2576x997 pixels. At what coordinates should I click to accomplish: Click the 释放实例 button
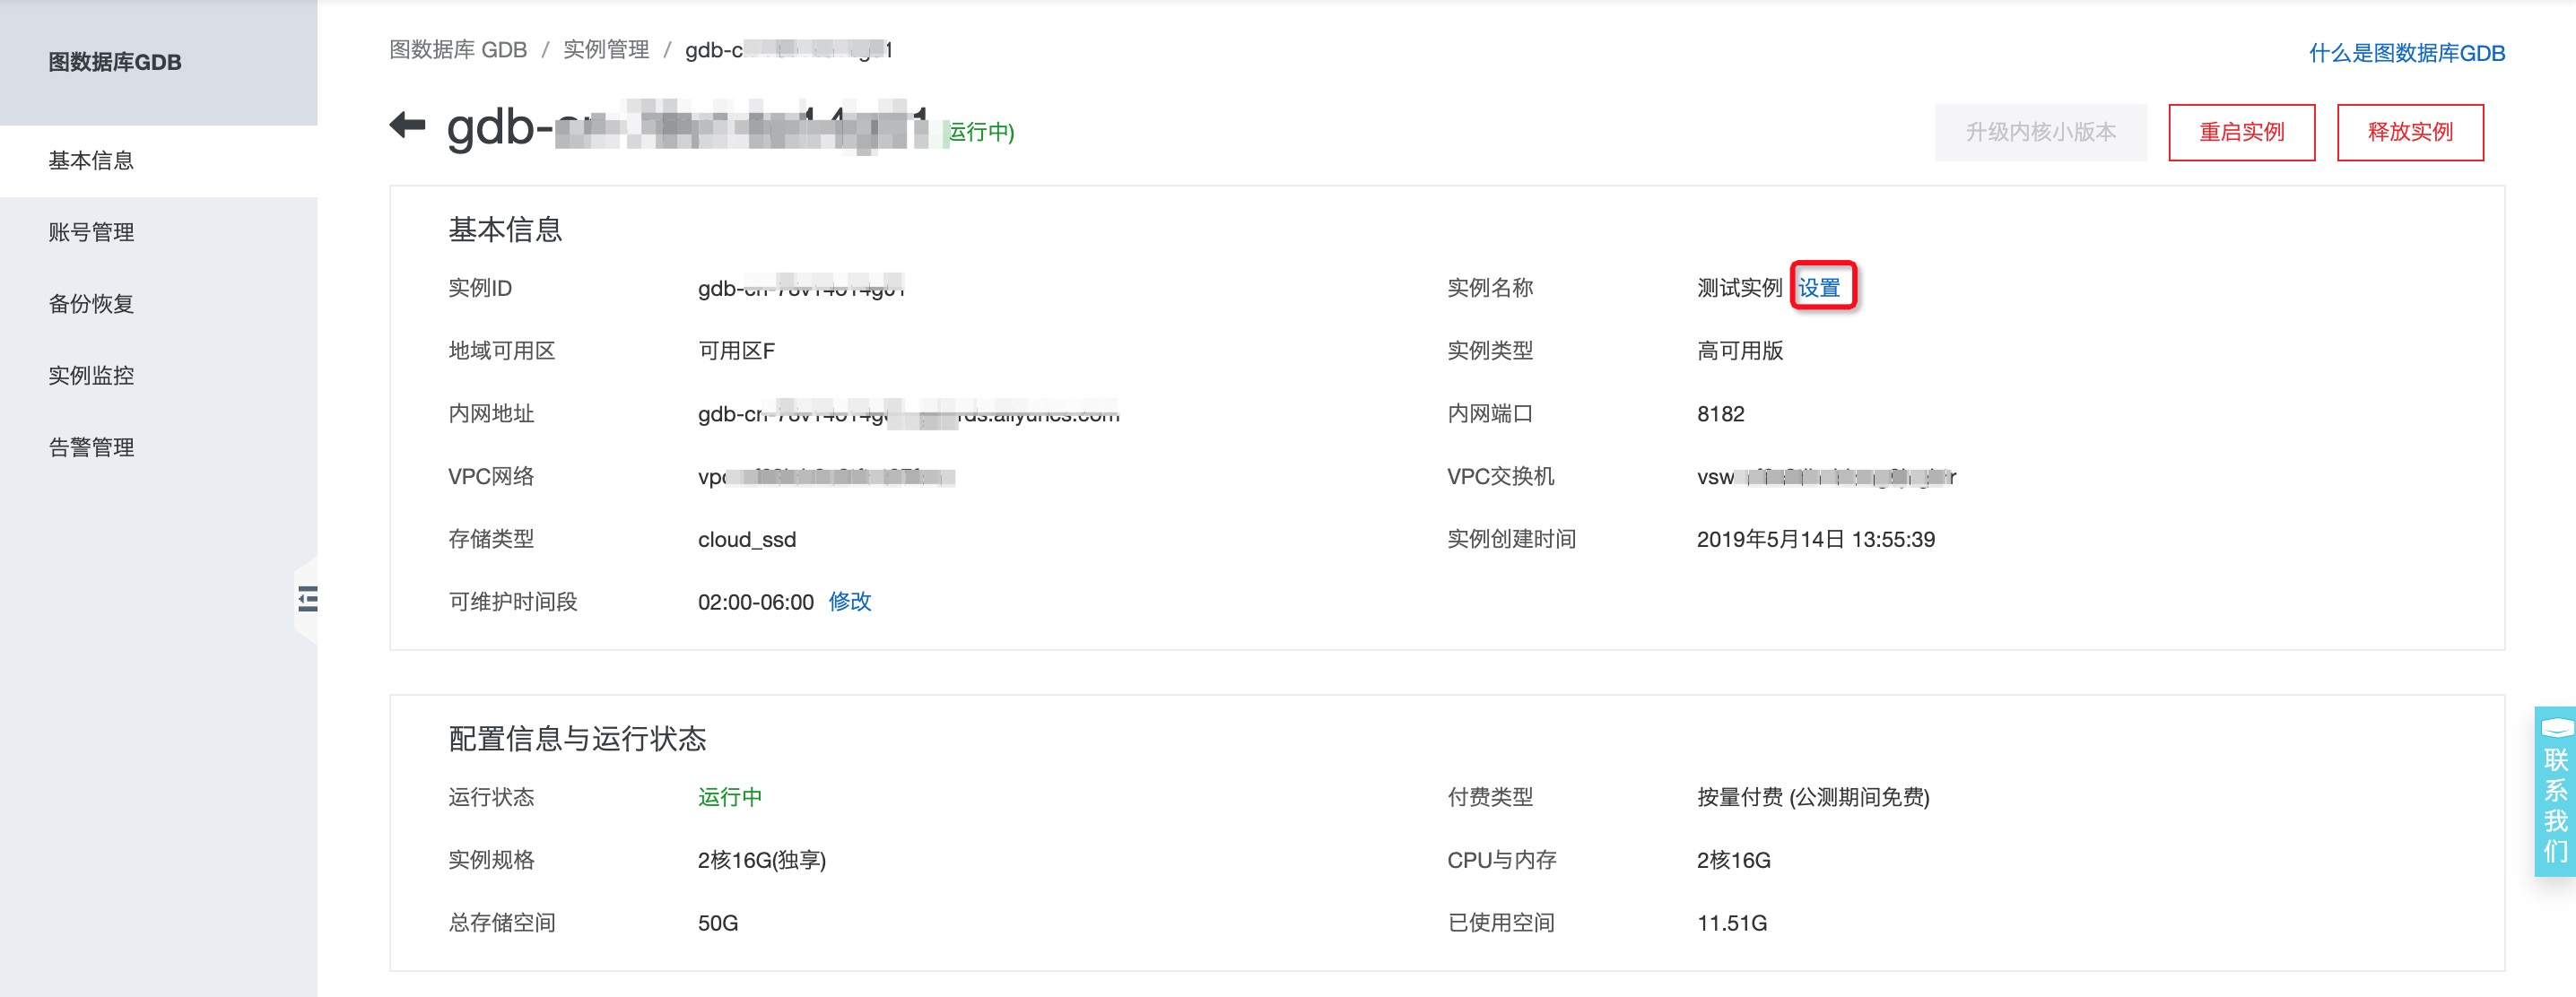pyautogui.click(x=2410, y=132)
